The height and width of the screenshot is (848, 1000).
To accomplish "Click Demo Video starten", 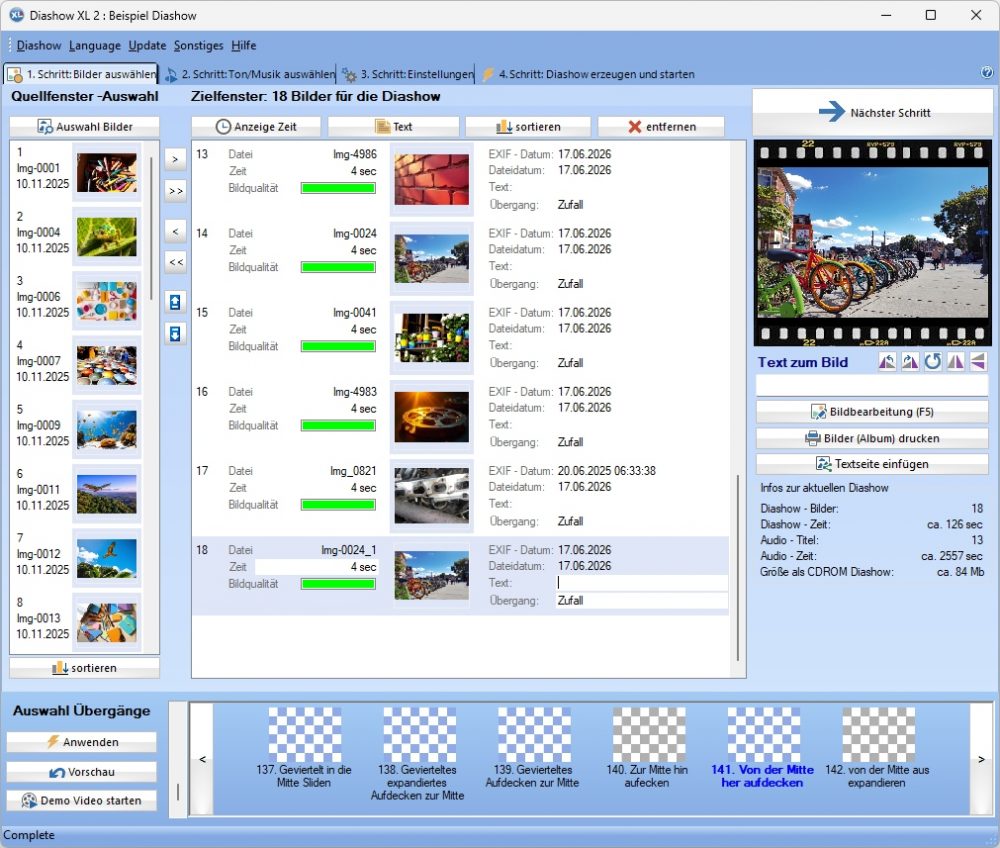I will [82, 800].
